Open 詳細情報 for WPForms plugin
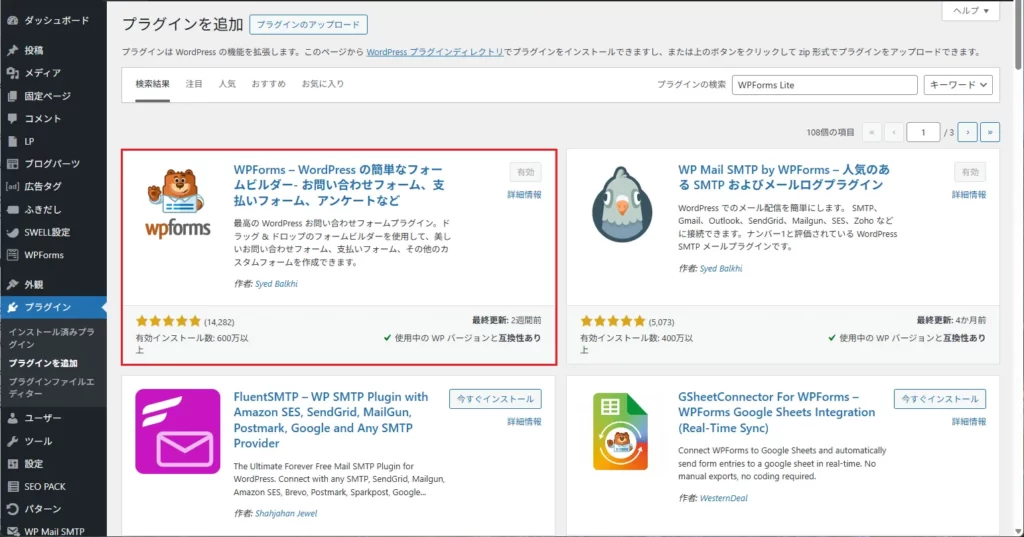The width and height of the screenshot is (1024, 537). [x=524, y=195]
